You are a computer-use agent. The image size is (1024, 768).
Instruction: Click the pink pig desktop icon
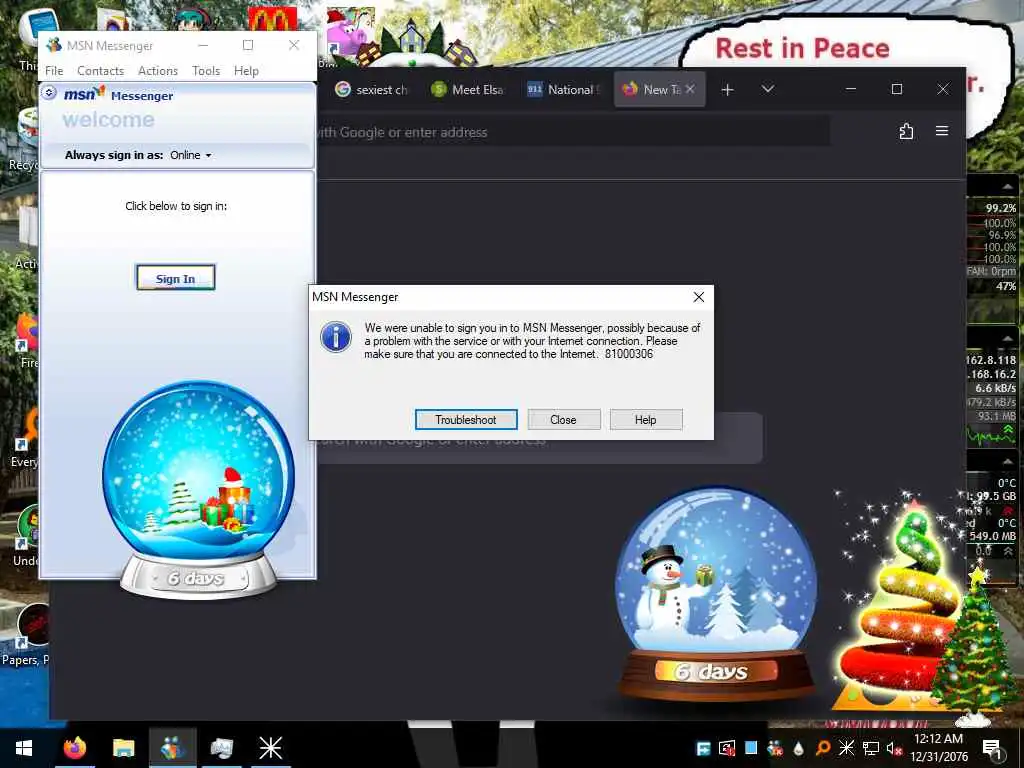[350, 33]
